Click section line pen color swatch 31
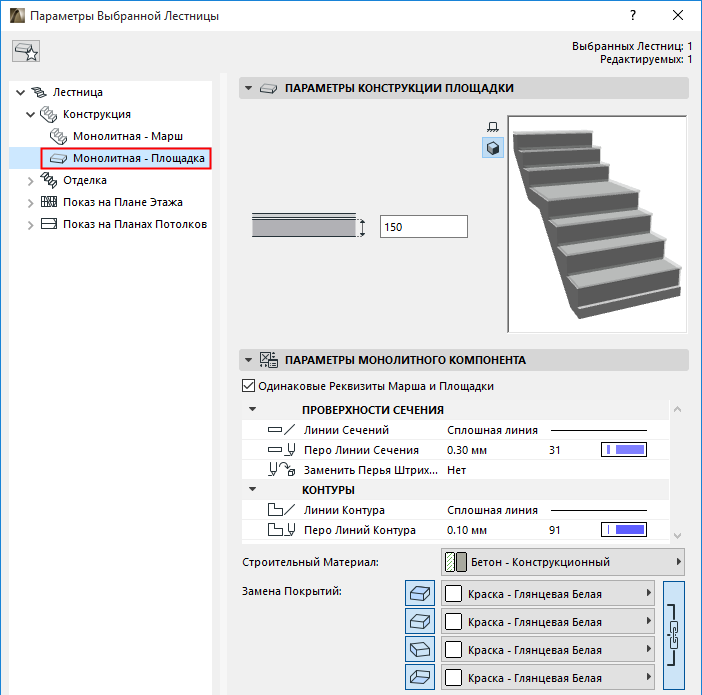Image resolution: width=702 pixels, height=695 pixels. pyautogui.click(x=624, y=450)
